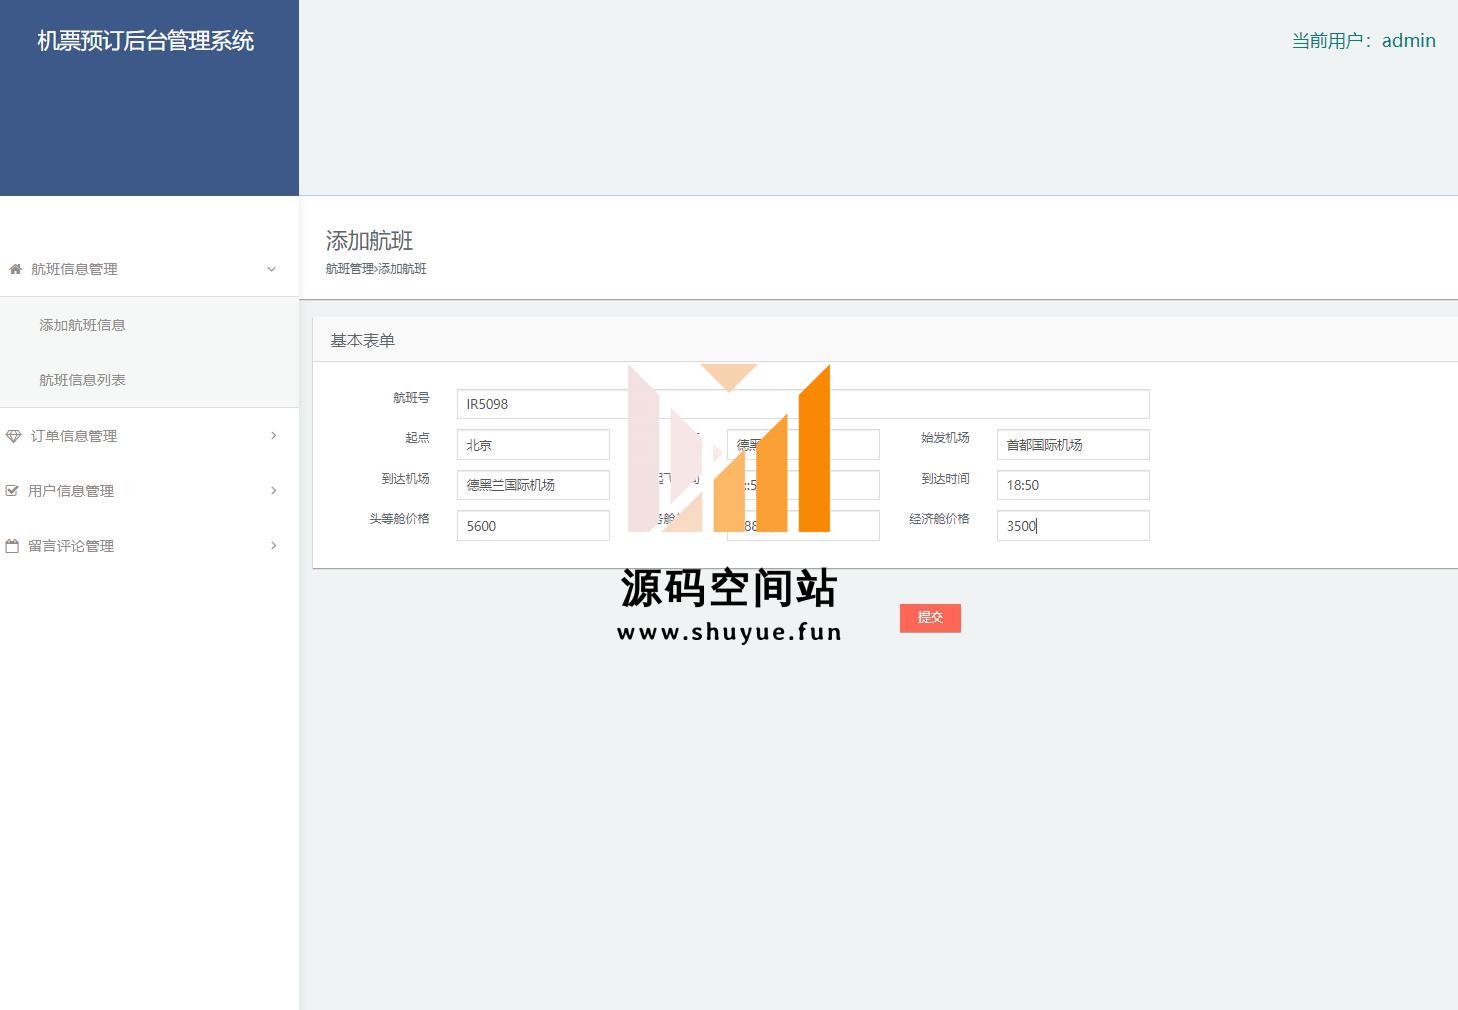Expand 用户信息管理 using its right chevron
Viewport: 1458px width, 1010px height.
point(273,491)
